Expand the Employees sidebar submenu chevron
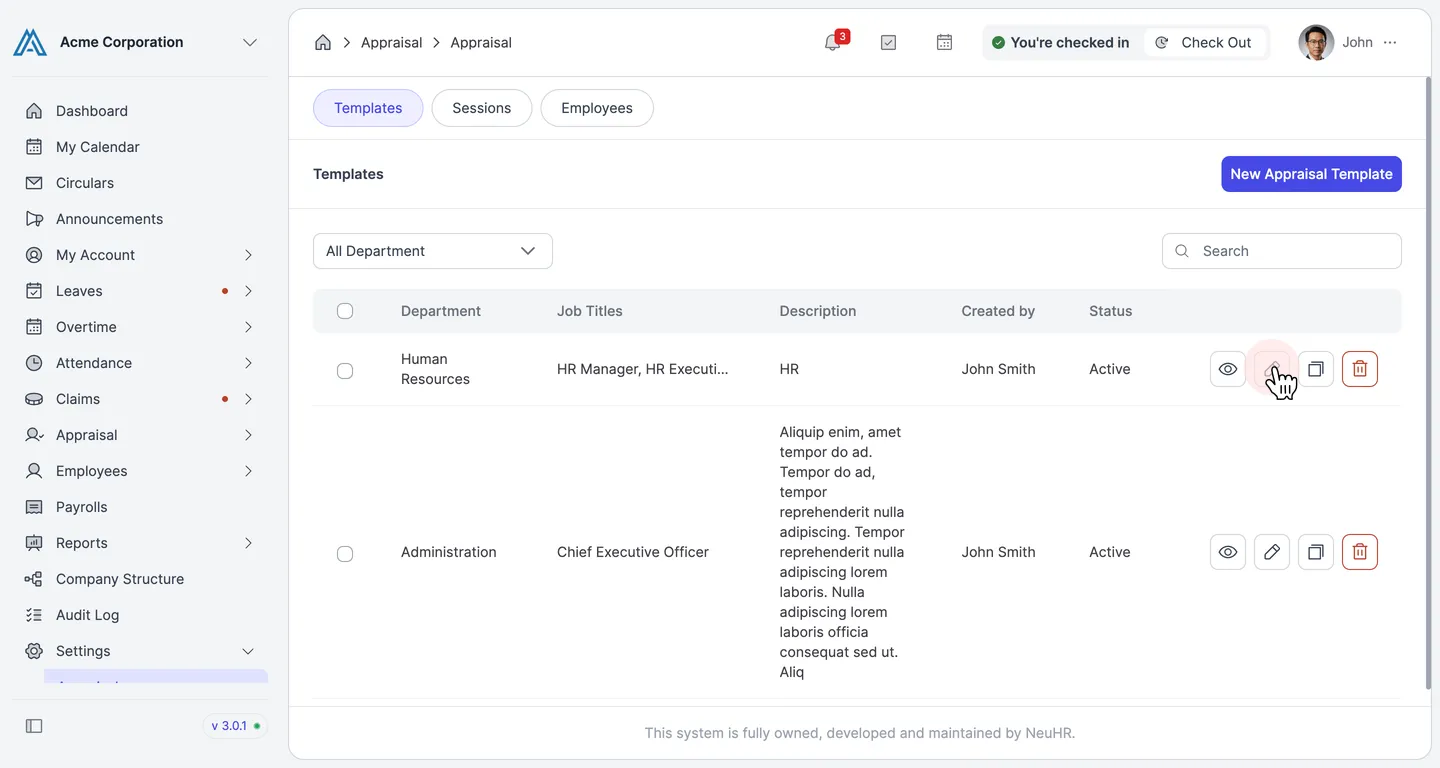Viewport: 1440px width, 768px height. 248,471
